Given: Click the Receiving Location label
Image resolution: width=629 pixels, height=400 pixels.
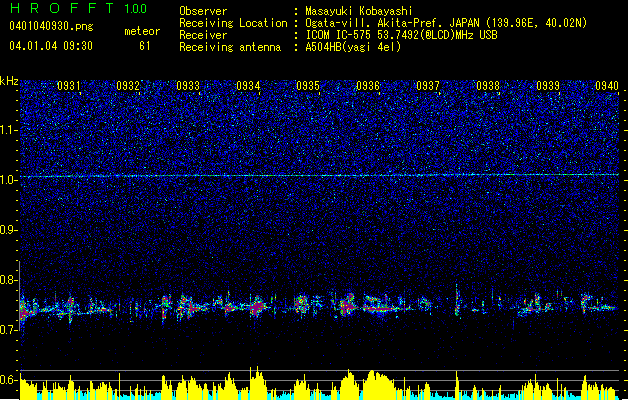Looking at the screenshot, I should tap(233, 23).
